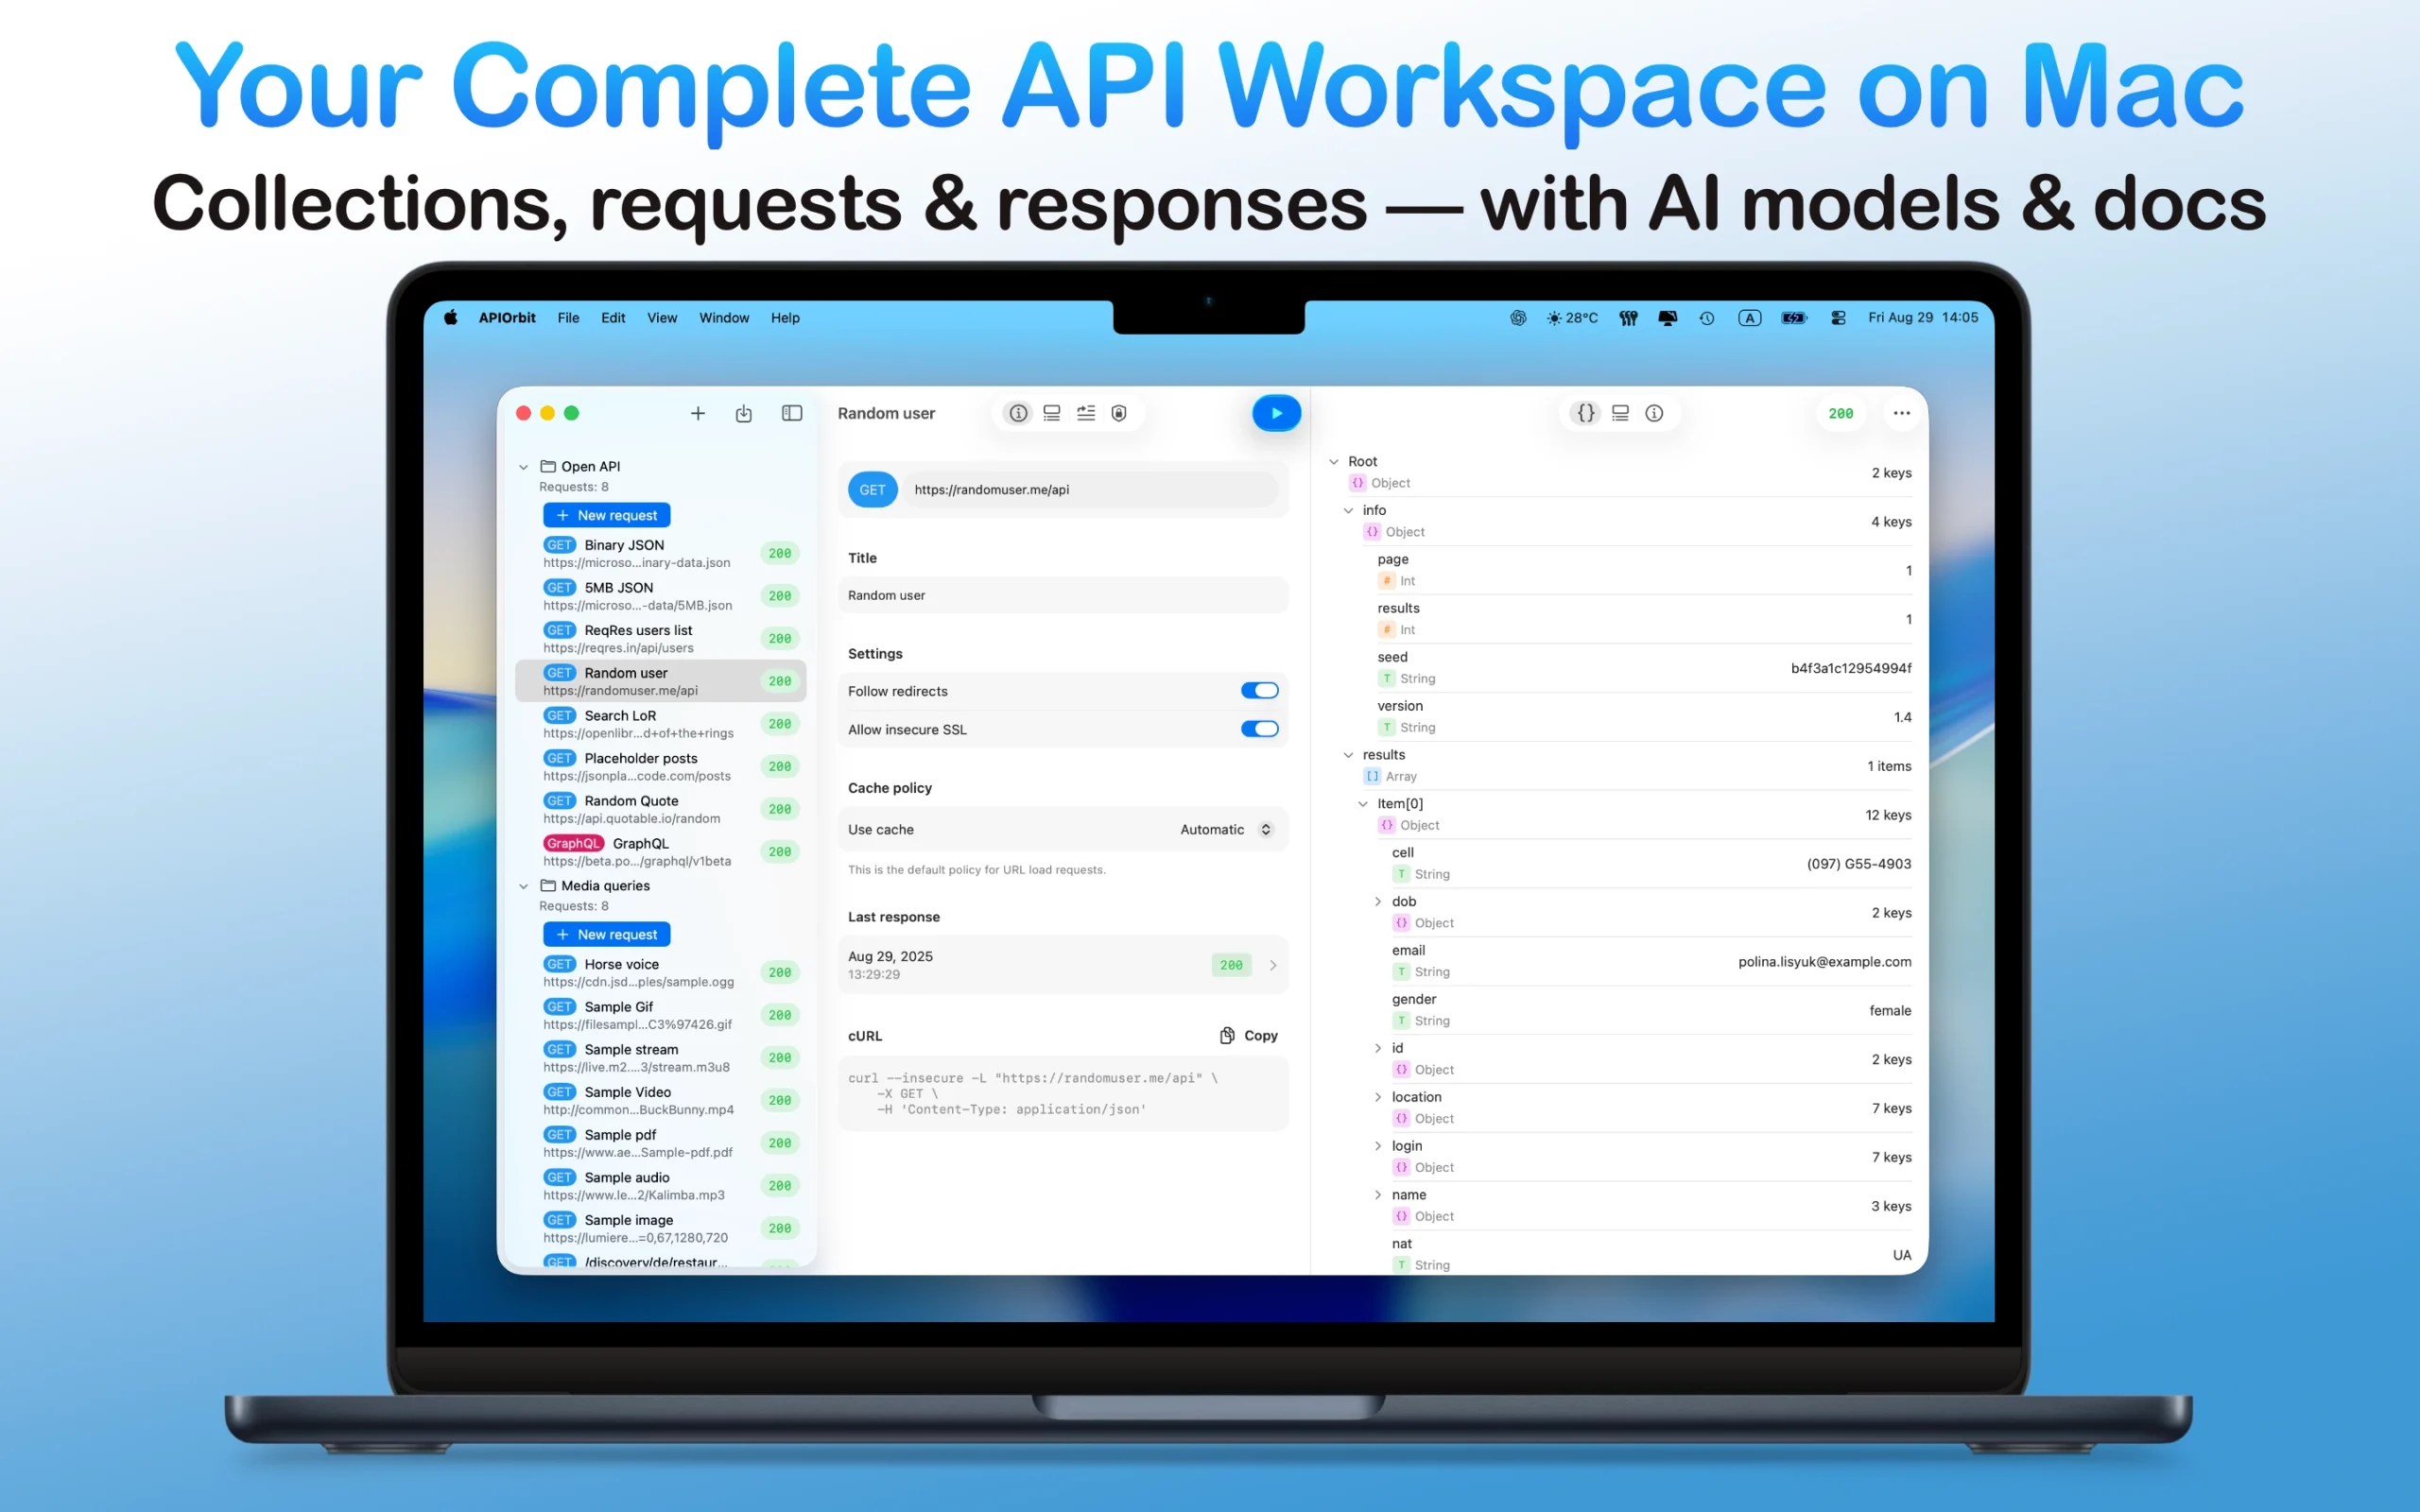
Task: Toggle the sidebar panel icon
Action: click(791, 413)
